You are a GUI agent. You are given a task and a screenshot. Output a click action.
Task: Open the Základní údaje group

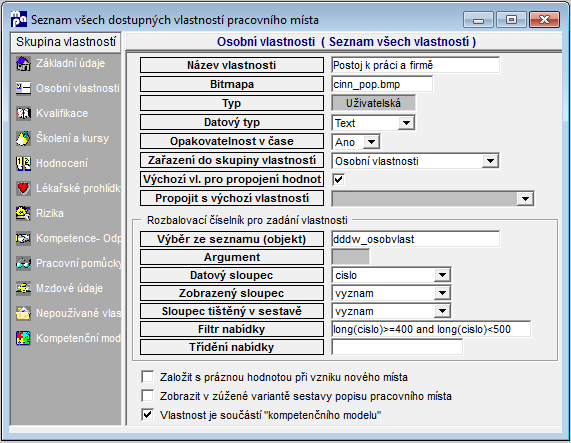(70, 63)
